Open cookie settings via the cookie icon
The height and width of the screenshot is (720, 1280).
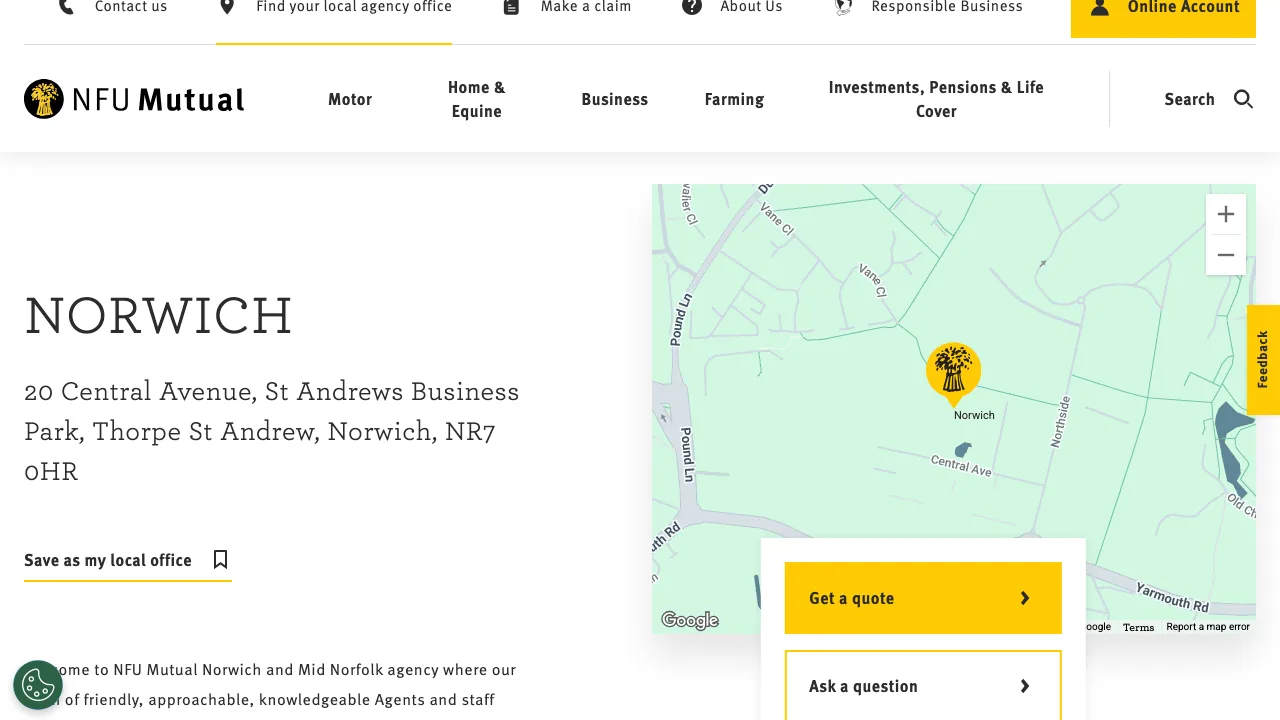pos(37,684)
